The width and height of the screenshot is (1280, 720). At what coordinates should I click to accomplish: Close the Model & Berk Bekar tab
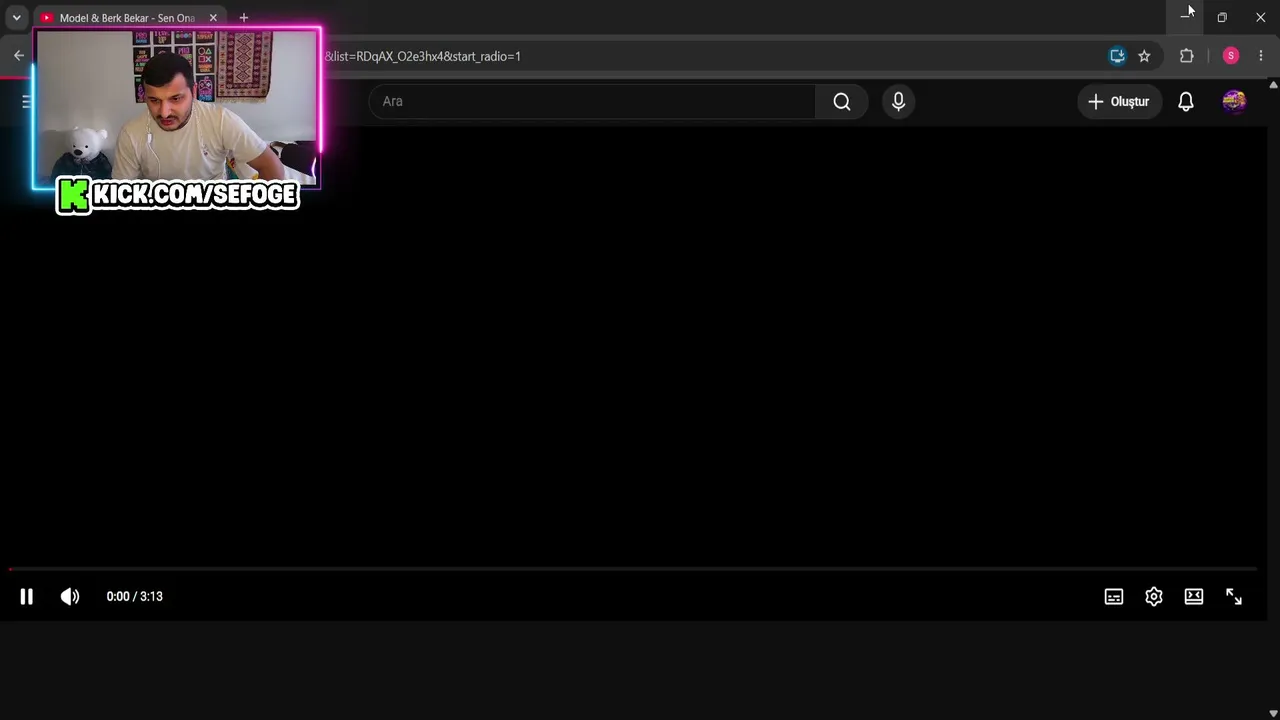point(213,18)
